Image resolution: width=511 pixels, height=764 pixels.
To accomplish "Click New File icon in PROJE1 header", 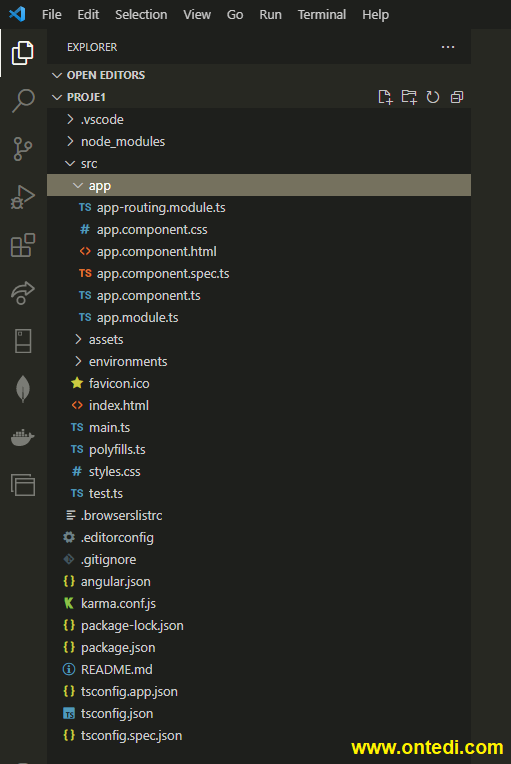I will [385, 97].
